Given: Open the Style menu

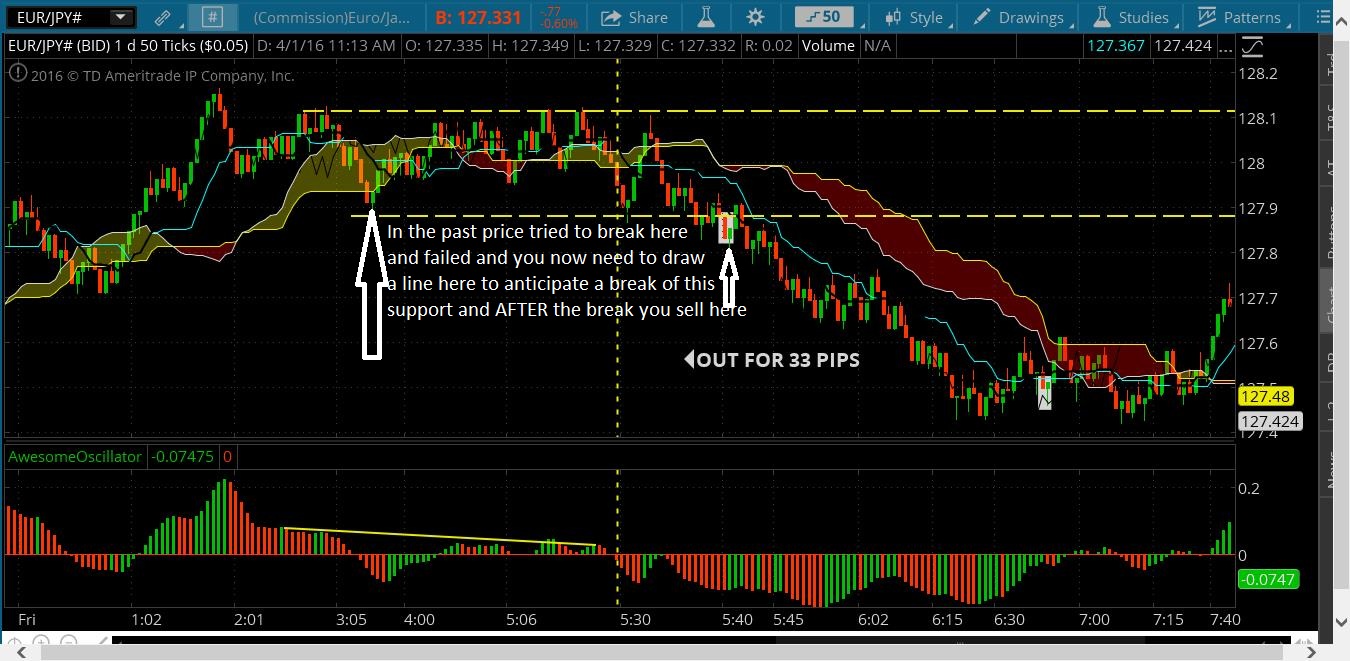Looking at the screenshot, I should [x=913, y=17].
